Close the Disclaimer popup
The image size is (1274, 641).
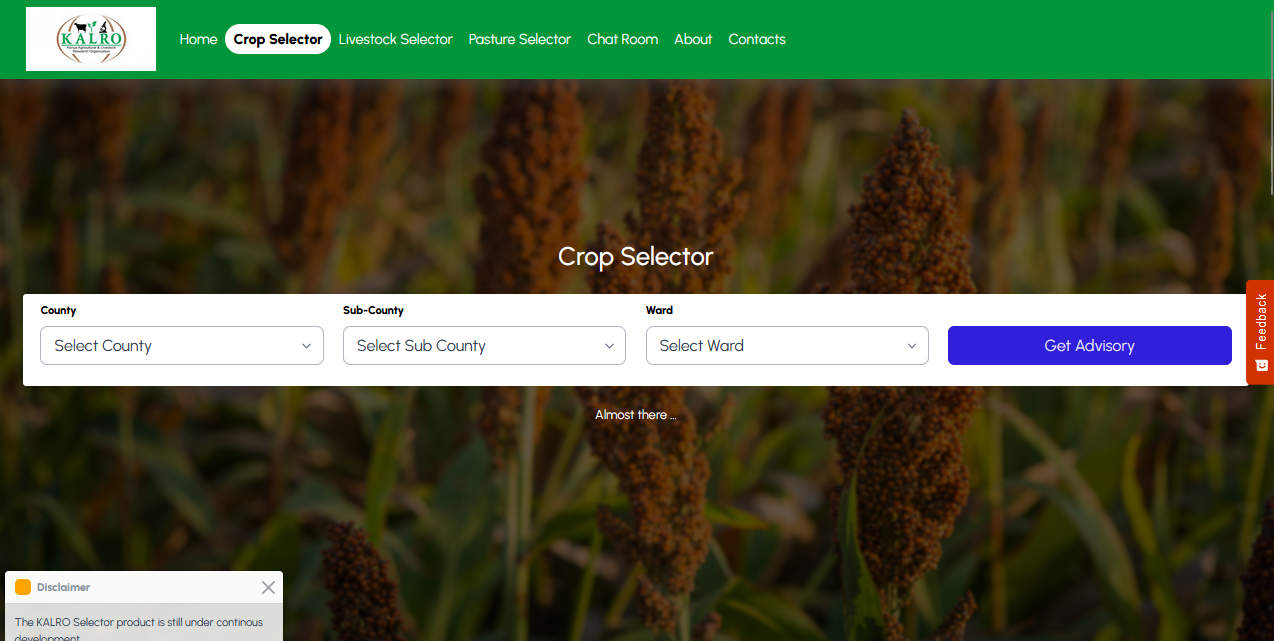[268, 588]
